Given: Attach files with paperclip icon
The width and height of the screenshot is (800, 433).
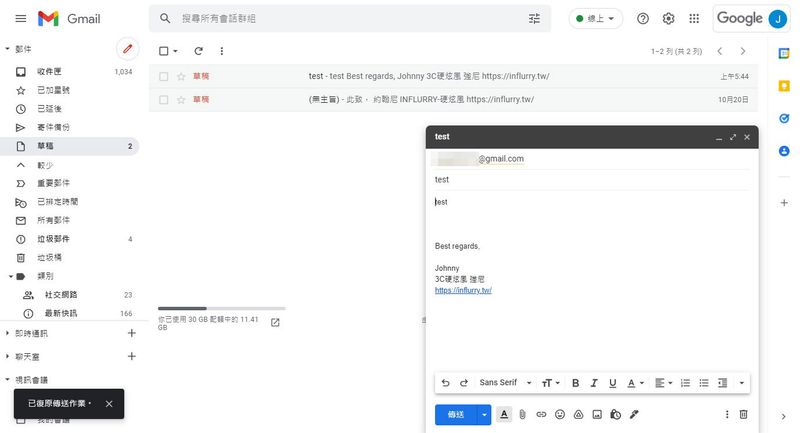Looking at the screenshot, I should pyautogui.click(x=522, y=415).
